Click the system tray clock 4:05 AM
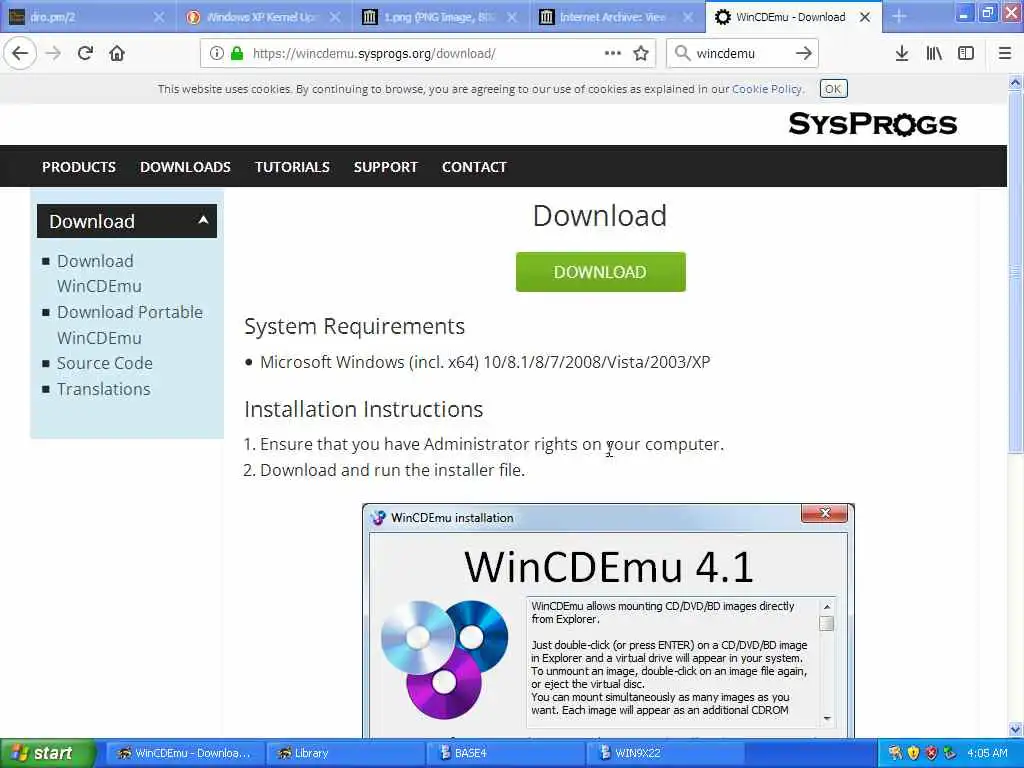This screenshot has width=1024, height=768. [x=987, y=753]
